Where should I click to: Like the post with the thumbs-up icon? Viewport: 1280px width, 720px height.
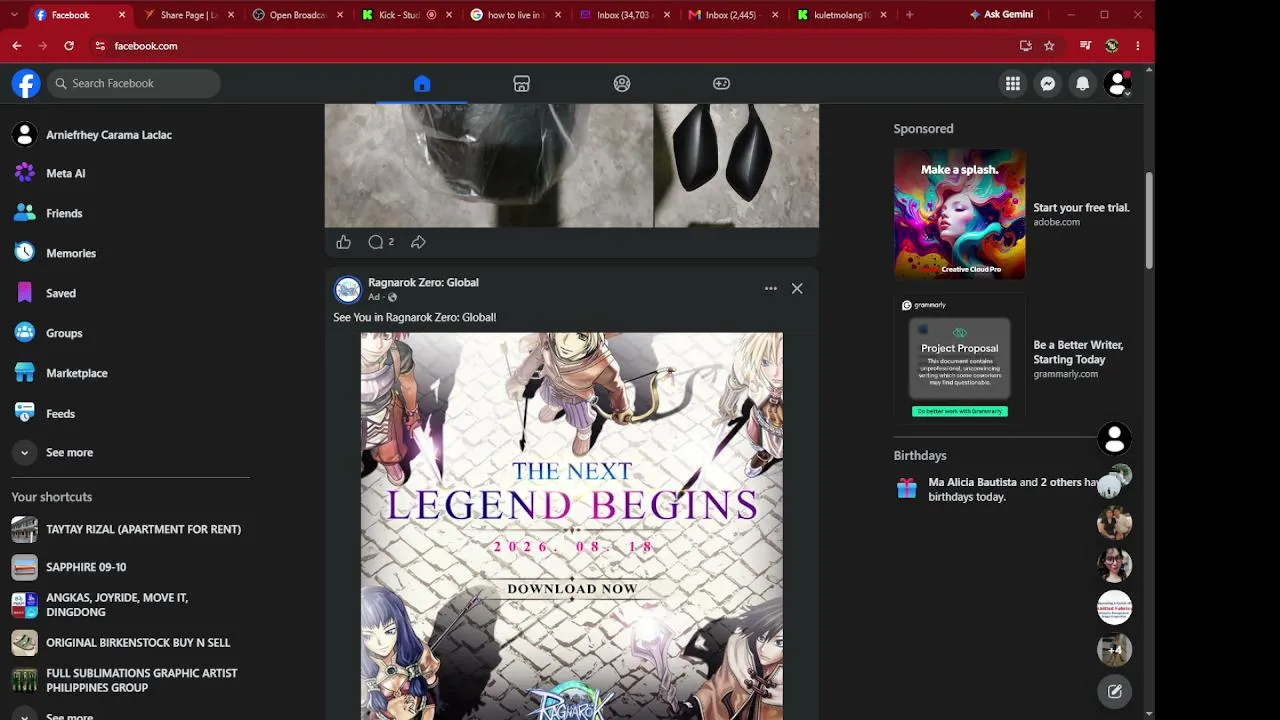pyautogui.click(x=343, y=242)
